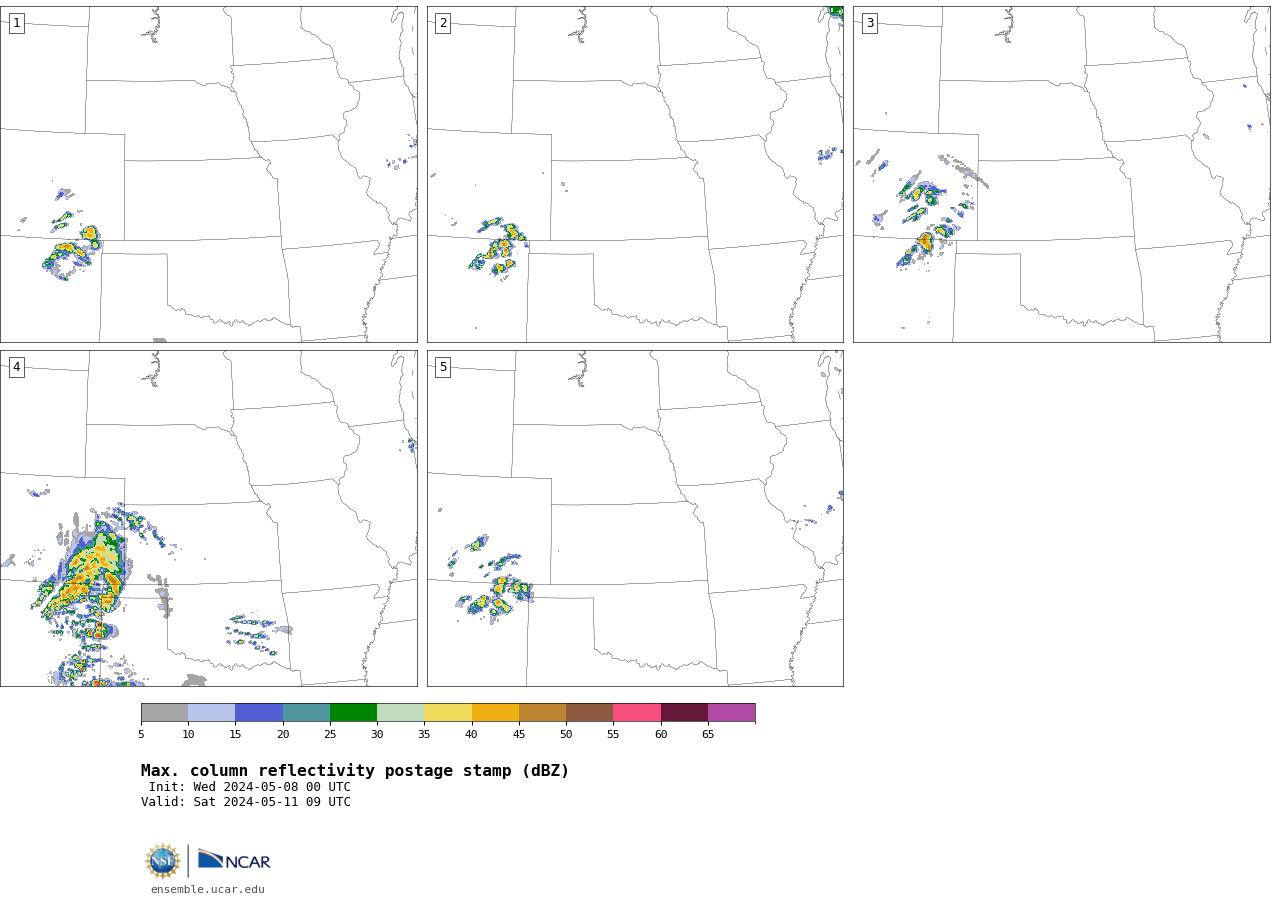Click the Init: Wed 2024-05-08 00 UTC text
This screenshot has height=901, width=1280.
point(249,787)
